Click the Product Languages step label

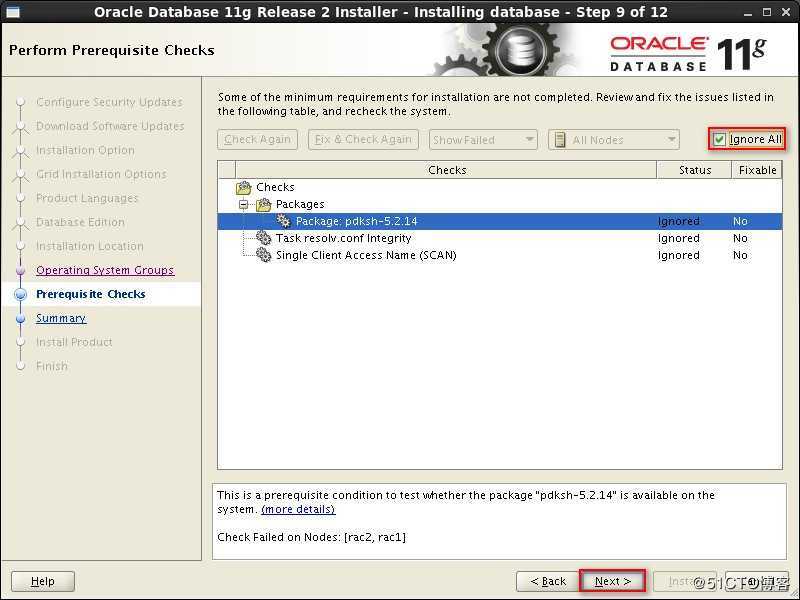[87, 198]
